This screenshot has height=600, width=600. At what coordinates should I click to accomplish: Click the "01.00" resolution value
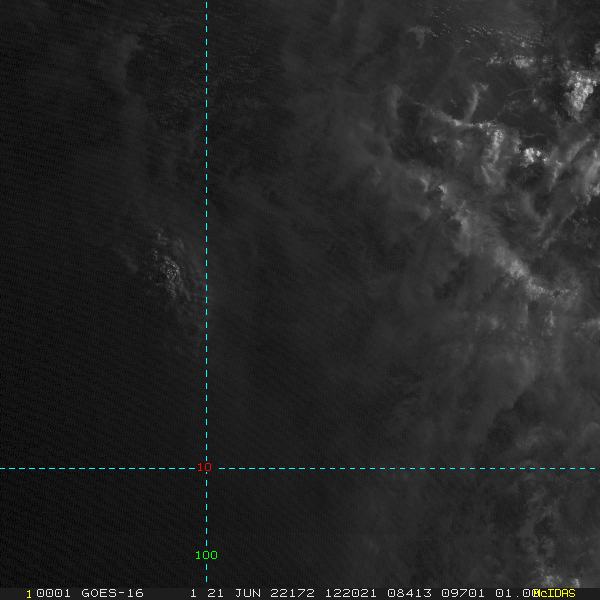pyautogui.click(x=515, y=593)
